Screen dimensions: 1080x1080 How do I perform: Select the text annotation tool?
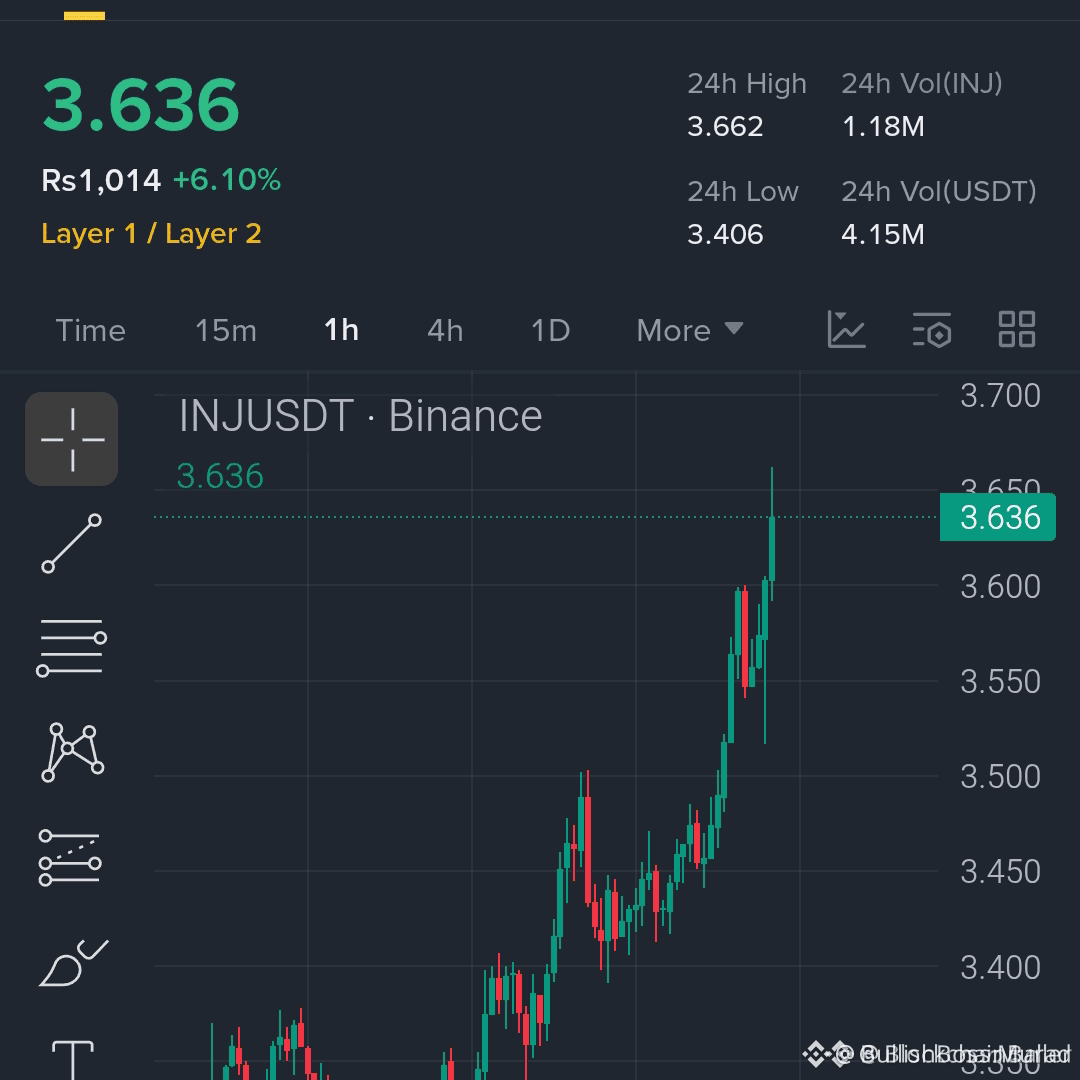pyautogui.click(x=72, y=1059)
